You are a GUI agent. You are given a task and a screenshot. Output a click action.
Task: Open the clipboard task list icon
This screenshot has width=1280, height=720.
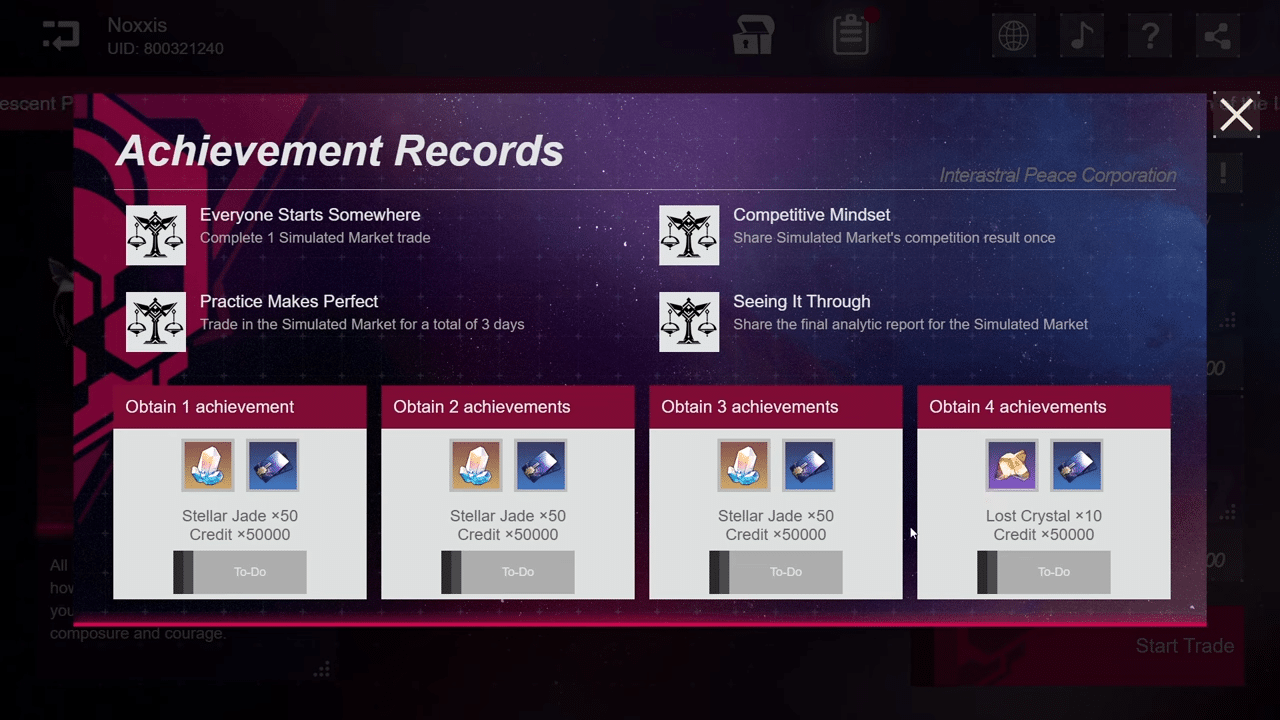(851, 36)
